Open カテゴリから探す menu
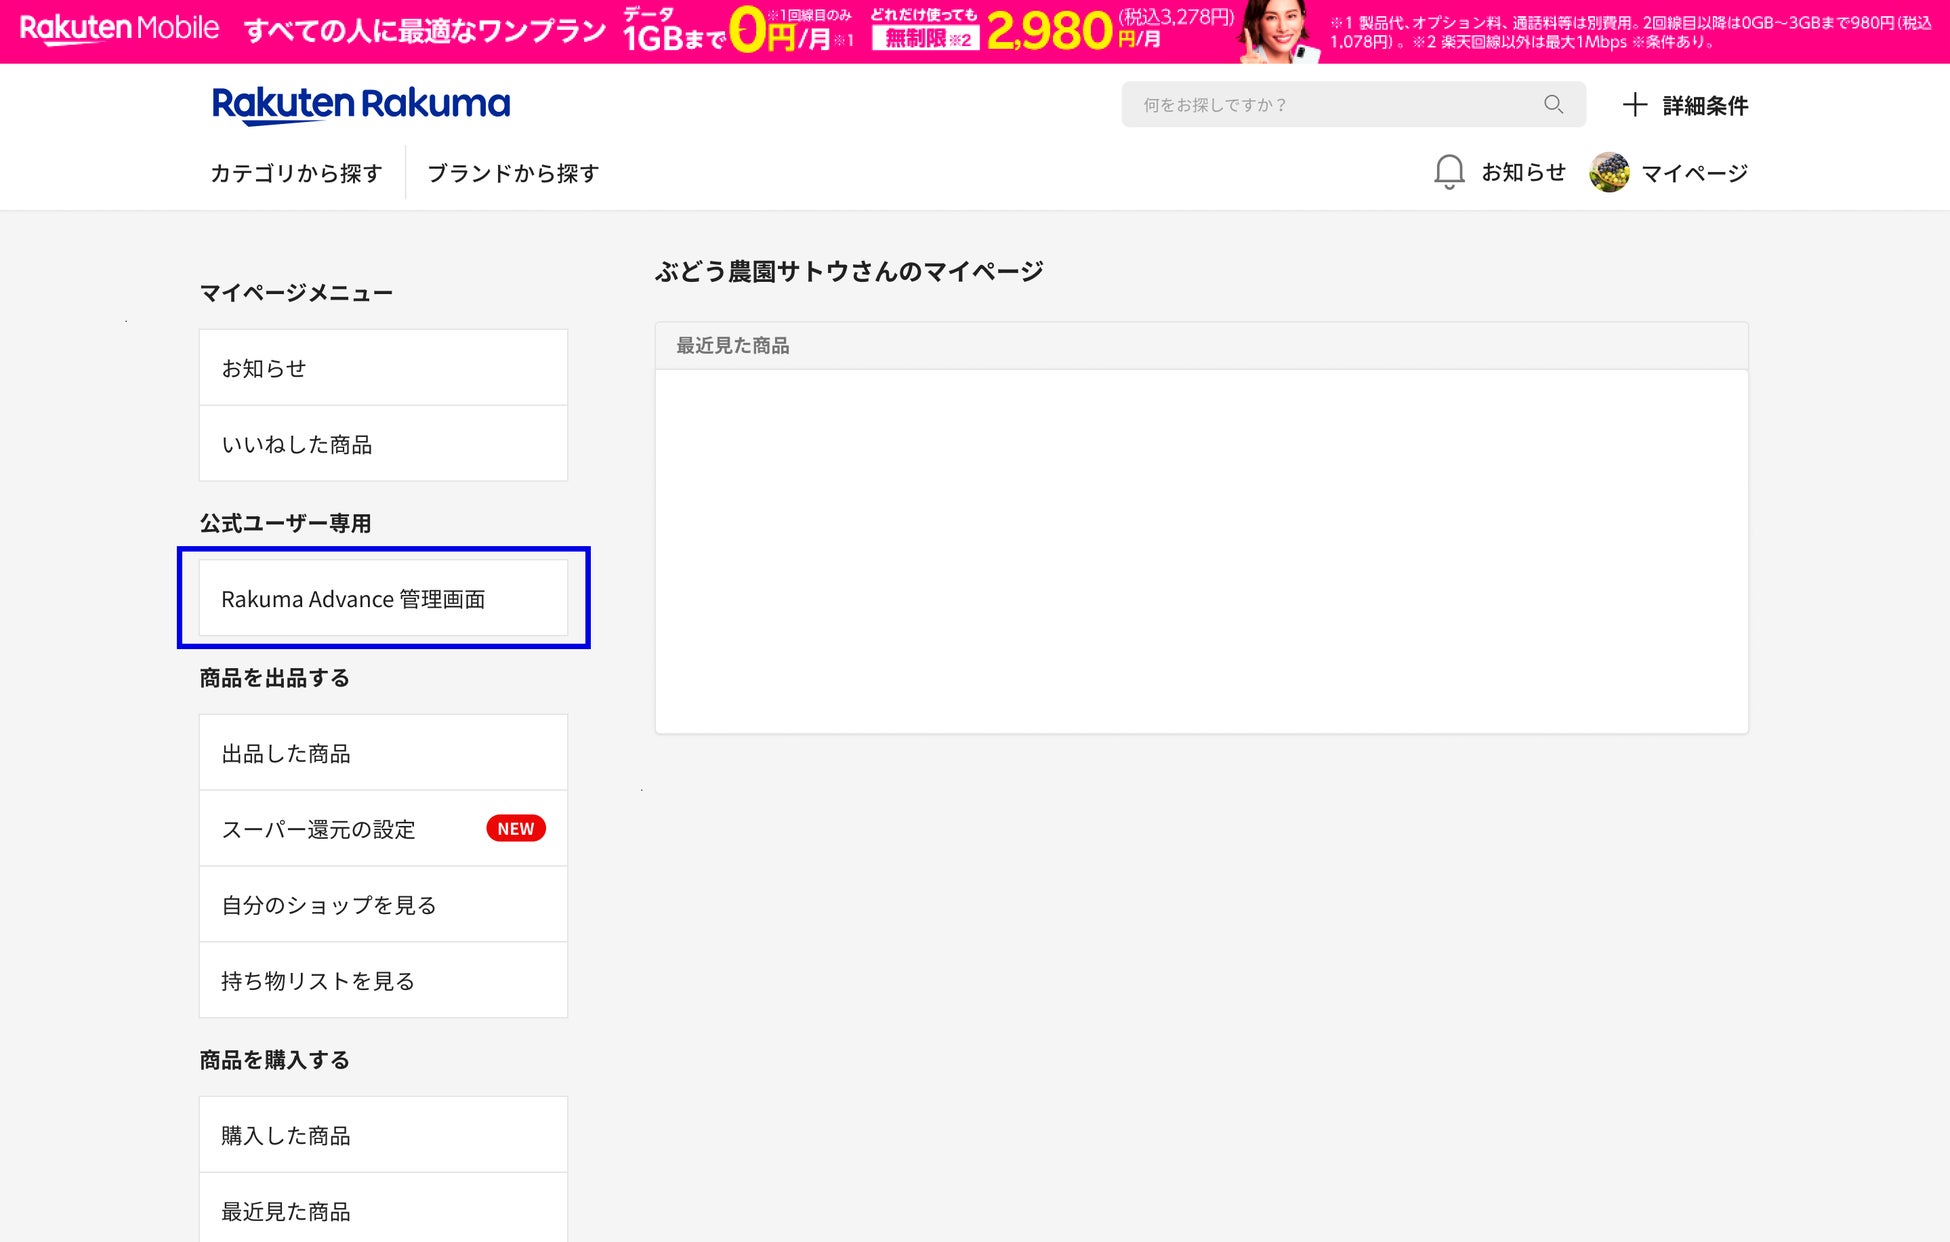The height and width of the screenshot is (1242, 1950). (296, 173)
